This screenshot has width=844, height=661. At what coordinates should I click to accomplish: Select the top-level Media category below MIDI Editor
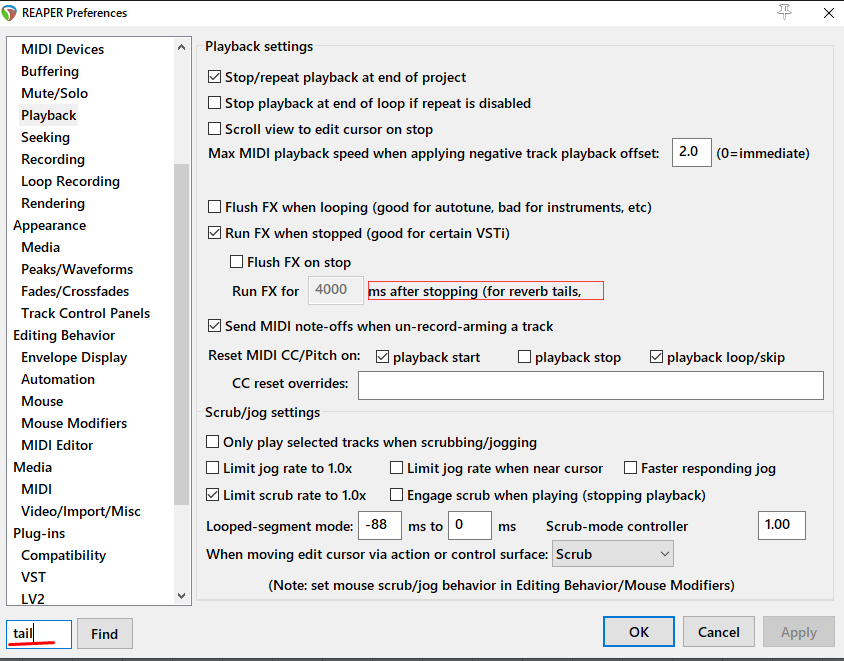pos(32,467)
